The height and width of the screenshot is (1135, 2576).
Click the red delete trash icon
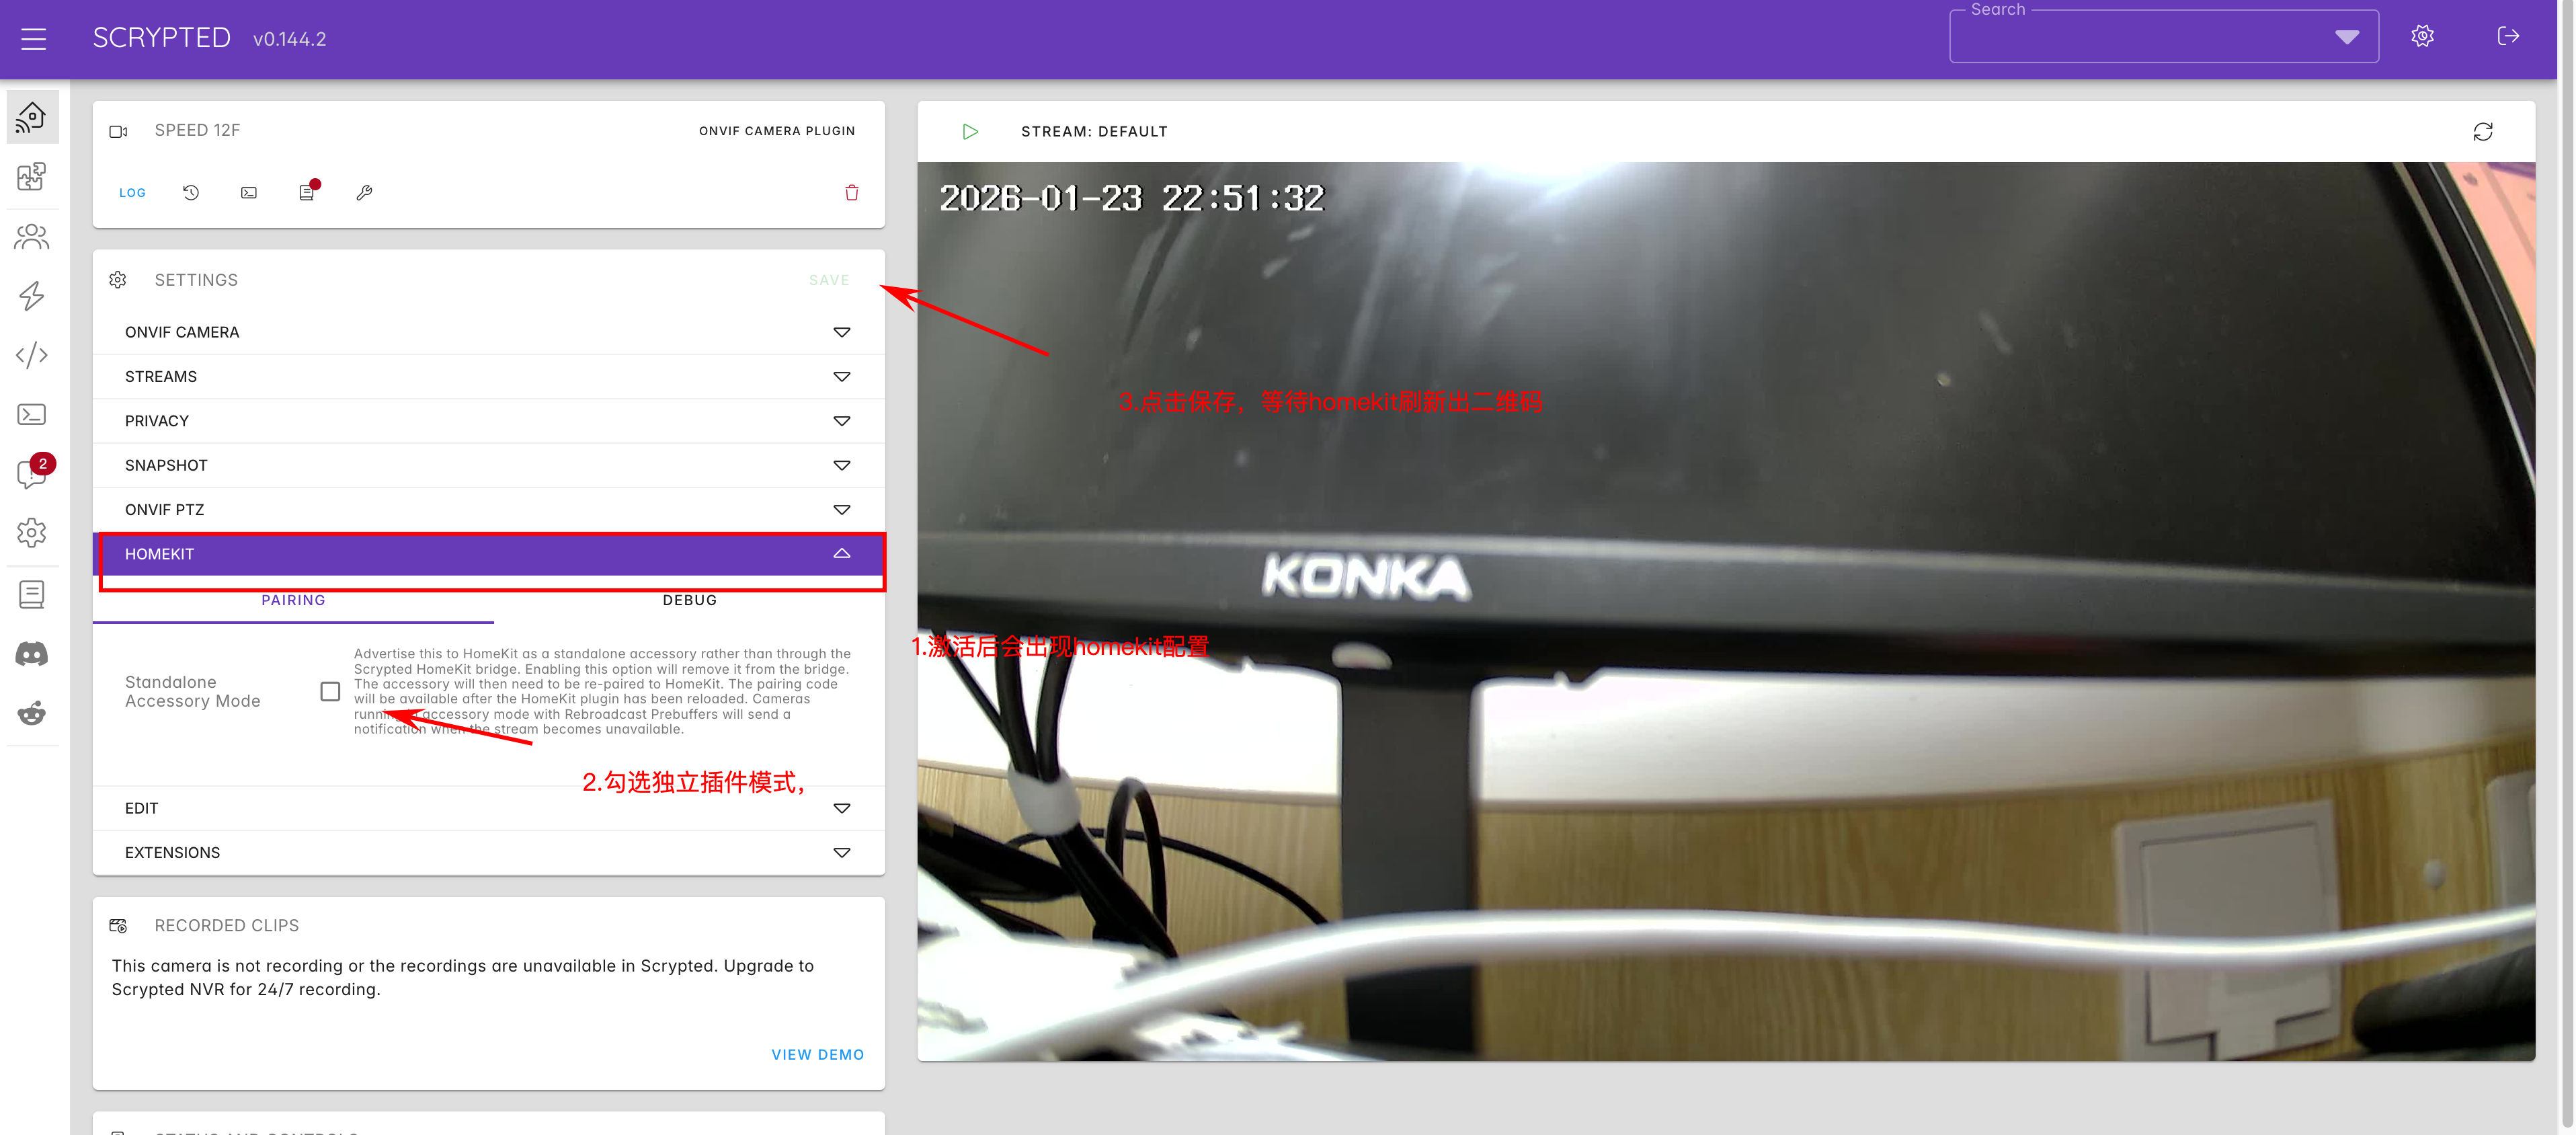[x=851, y=192]
